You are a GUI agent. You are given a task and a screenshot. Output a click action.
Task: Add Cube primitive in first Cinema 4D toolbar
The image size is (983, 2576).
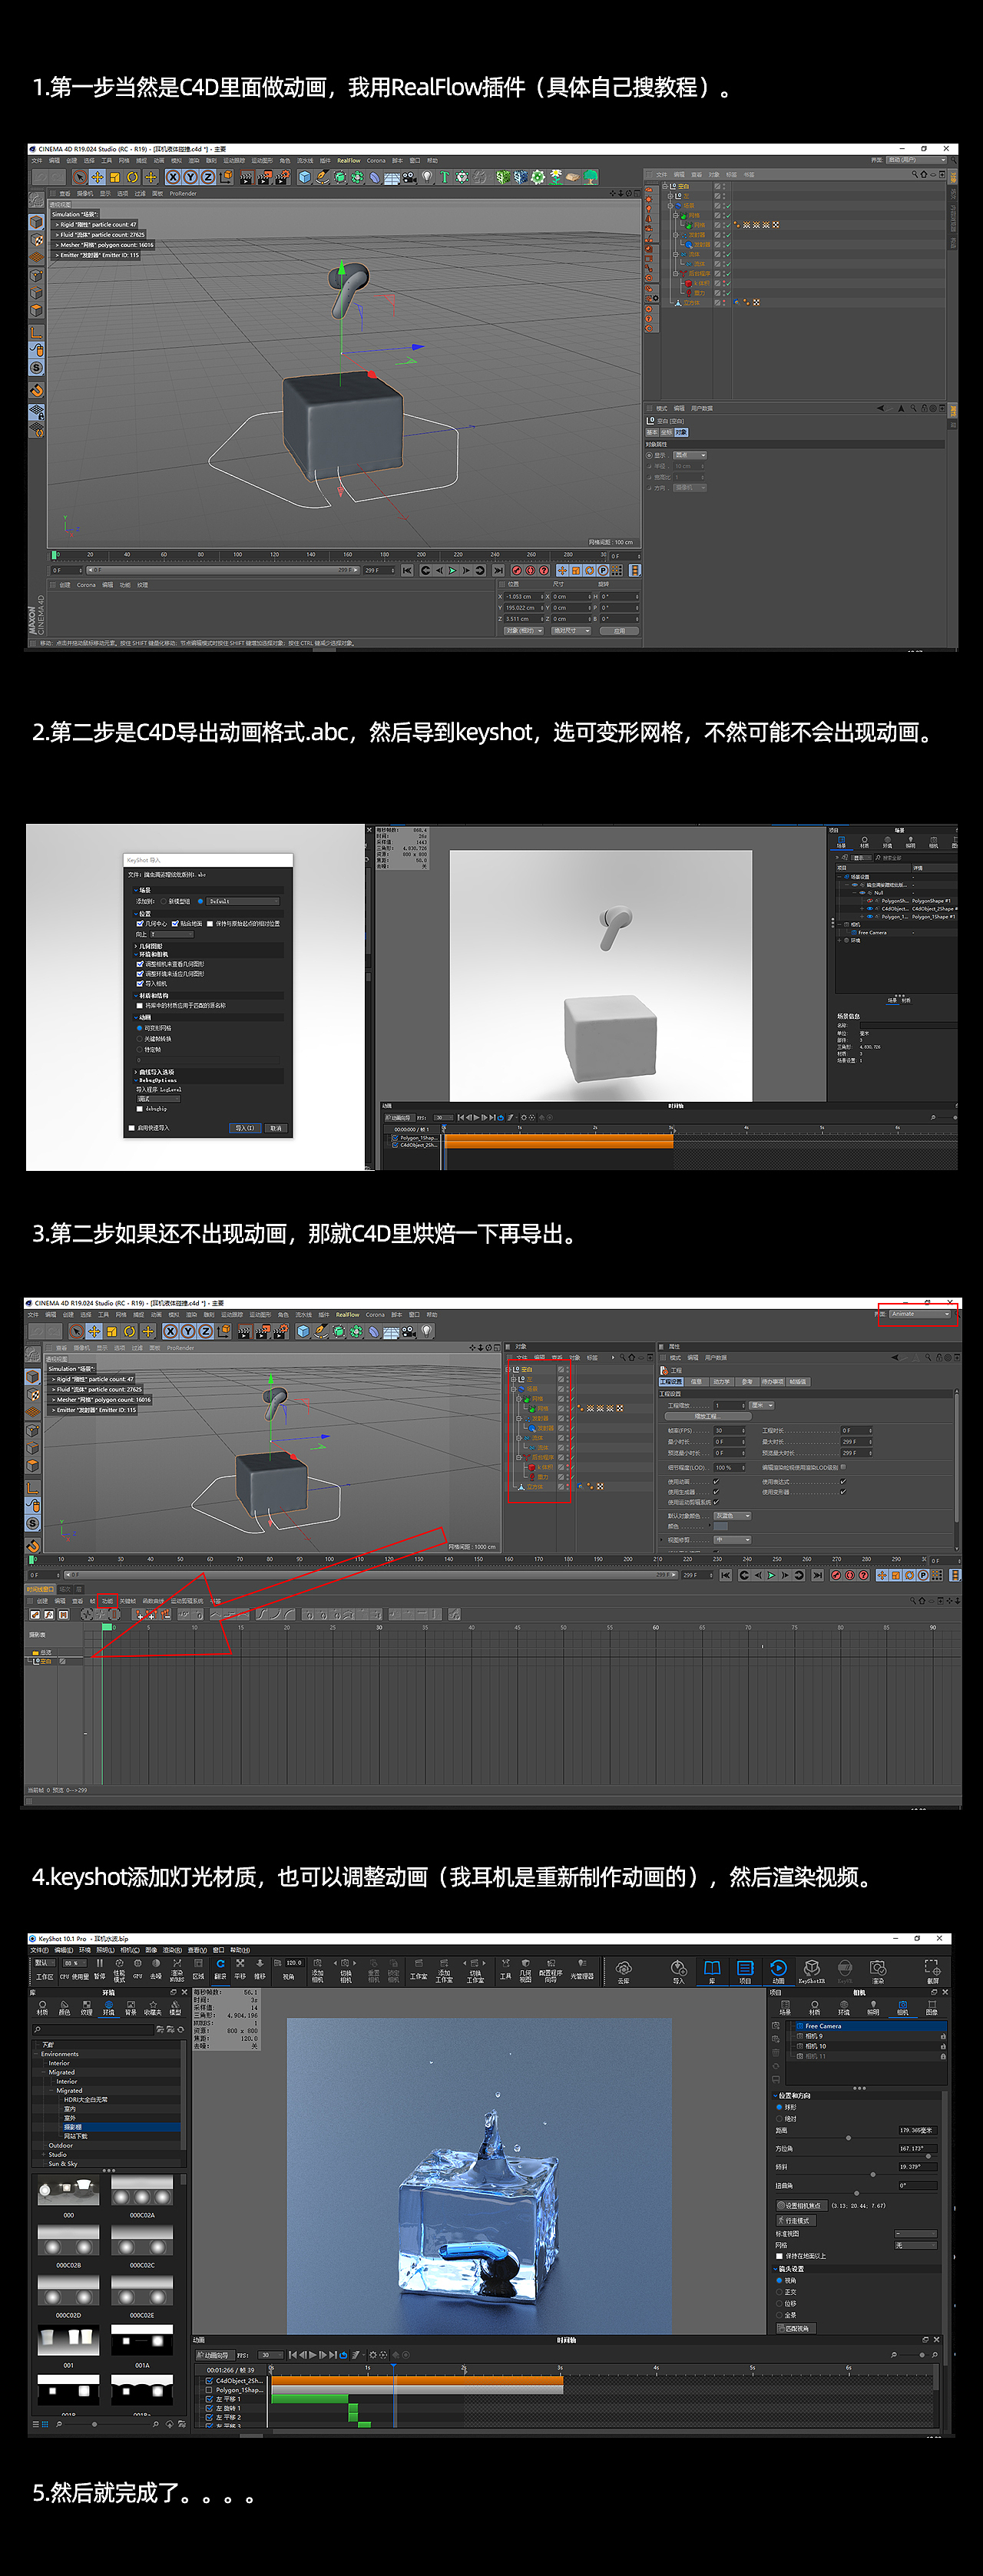[304, 177]
